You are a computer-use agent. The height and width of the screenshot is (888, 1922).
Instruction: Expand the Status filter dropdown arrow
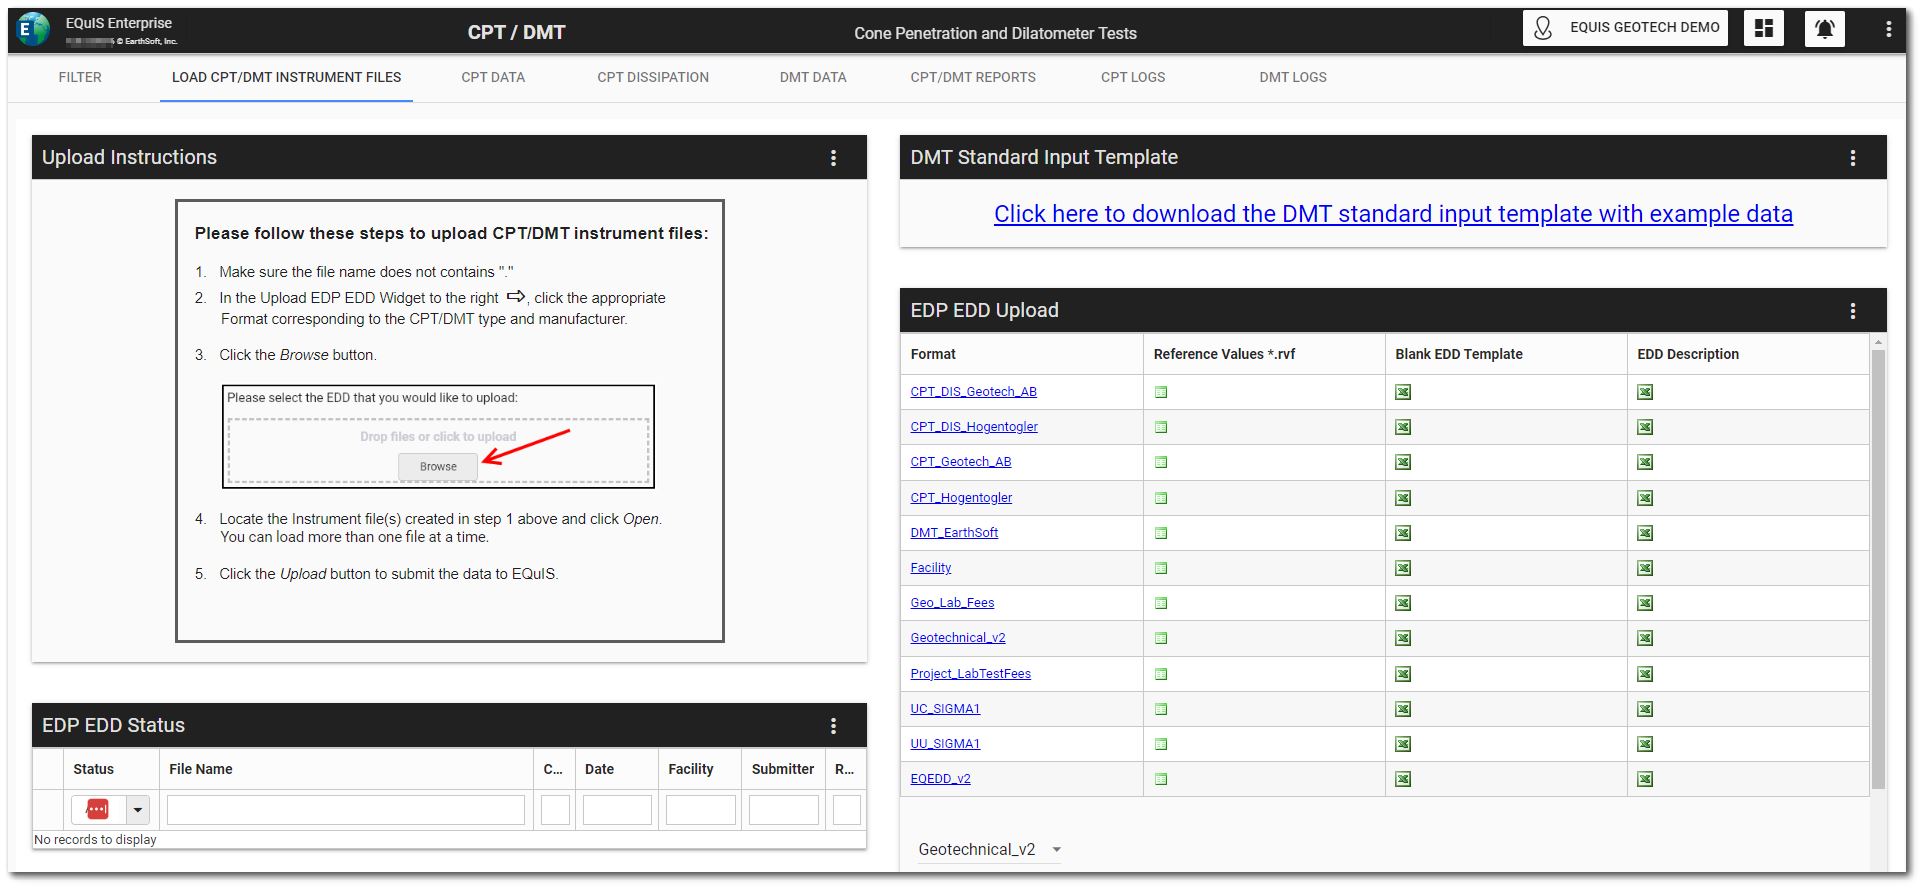click(x=138, y=810)
